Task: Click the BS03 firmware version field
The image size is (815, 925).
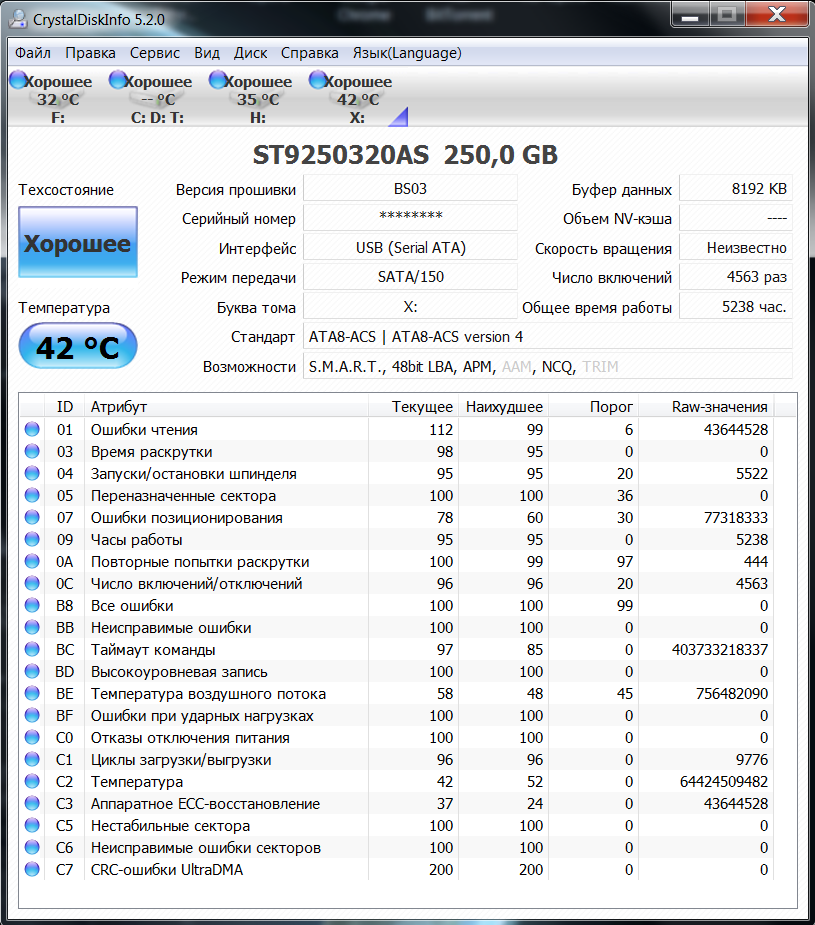Action: click(x=410, y=189)
